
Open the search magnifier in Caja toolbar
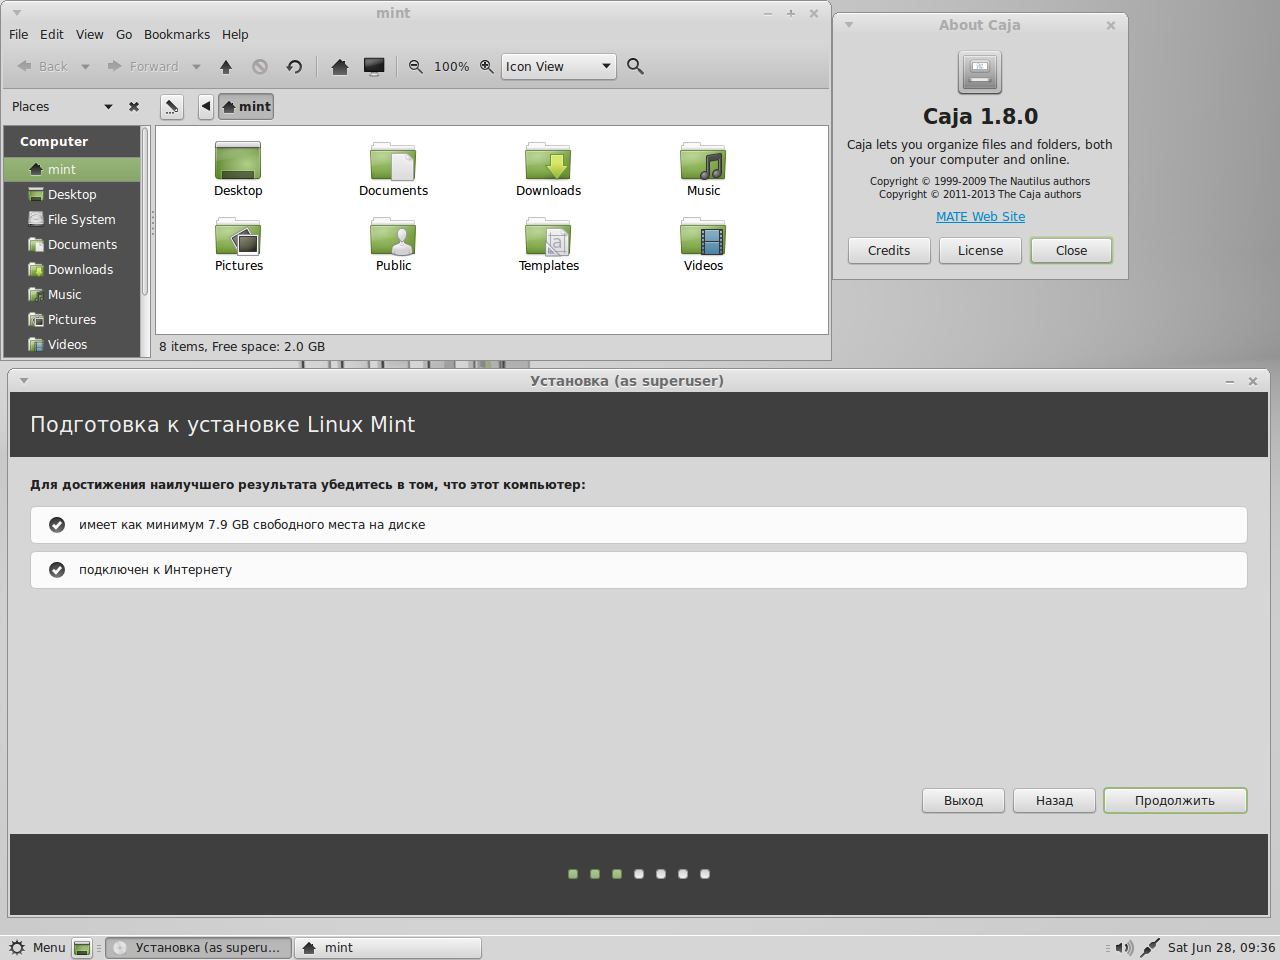[635, 67]
